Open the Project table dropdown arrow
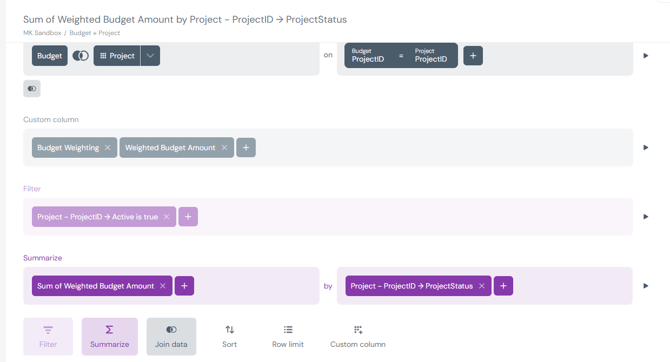This screenshot has width=670, height=362. [x=150, y=56]
